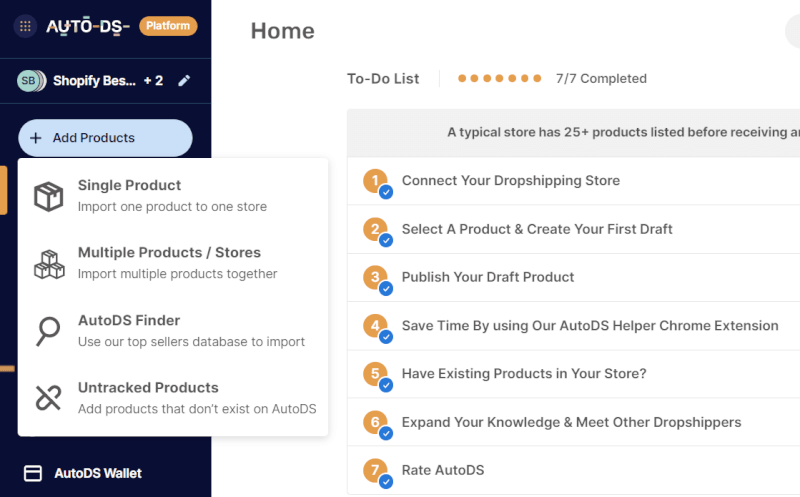Click the Platform badge button

click(x=168, y=26)
